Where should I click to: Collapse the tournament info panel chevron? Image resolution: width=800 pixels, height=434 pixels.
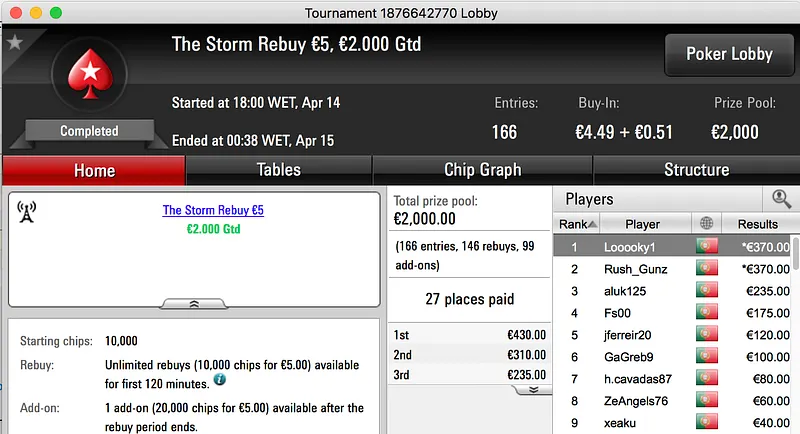click(x=194, y=302)
